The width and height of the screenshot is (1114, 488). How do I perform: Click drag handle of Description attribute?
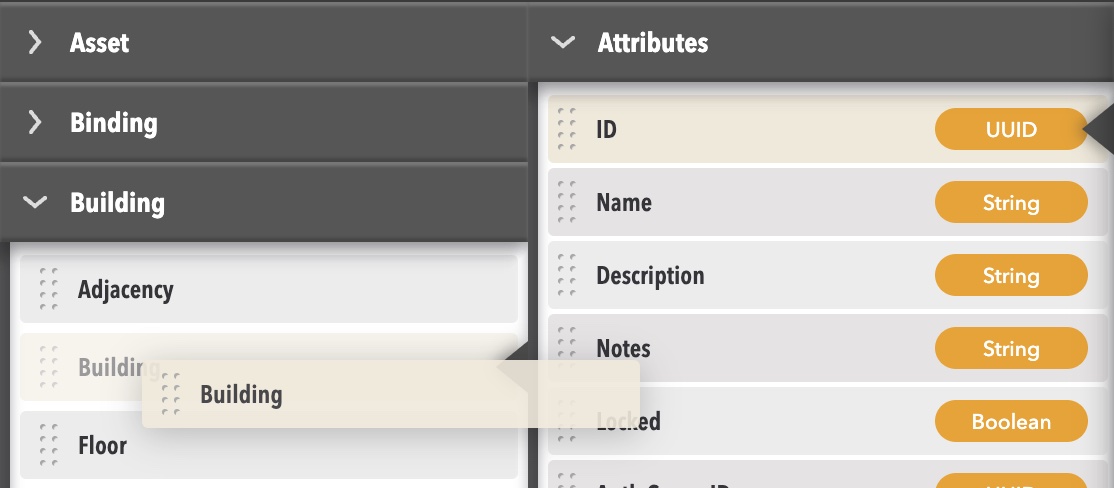point(567,276)
